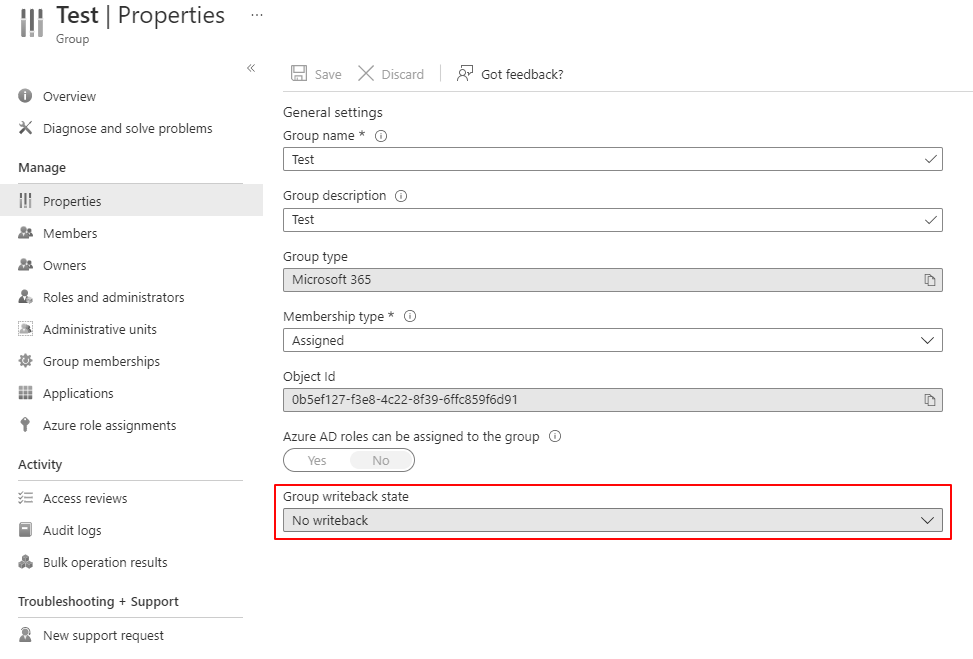
Task: Open Applications in sidebar
Action: pos(78,393)
